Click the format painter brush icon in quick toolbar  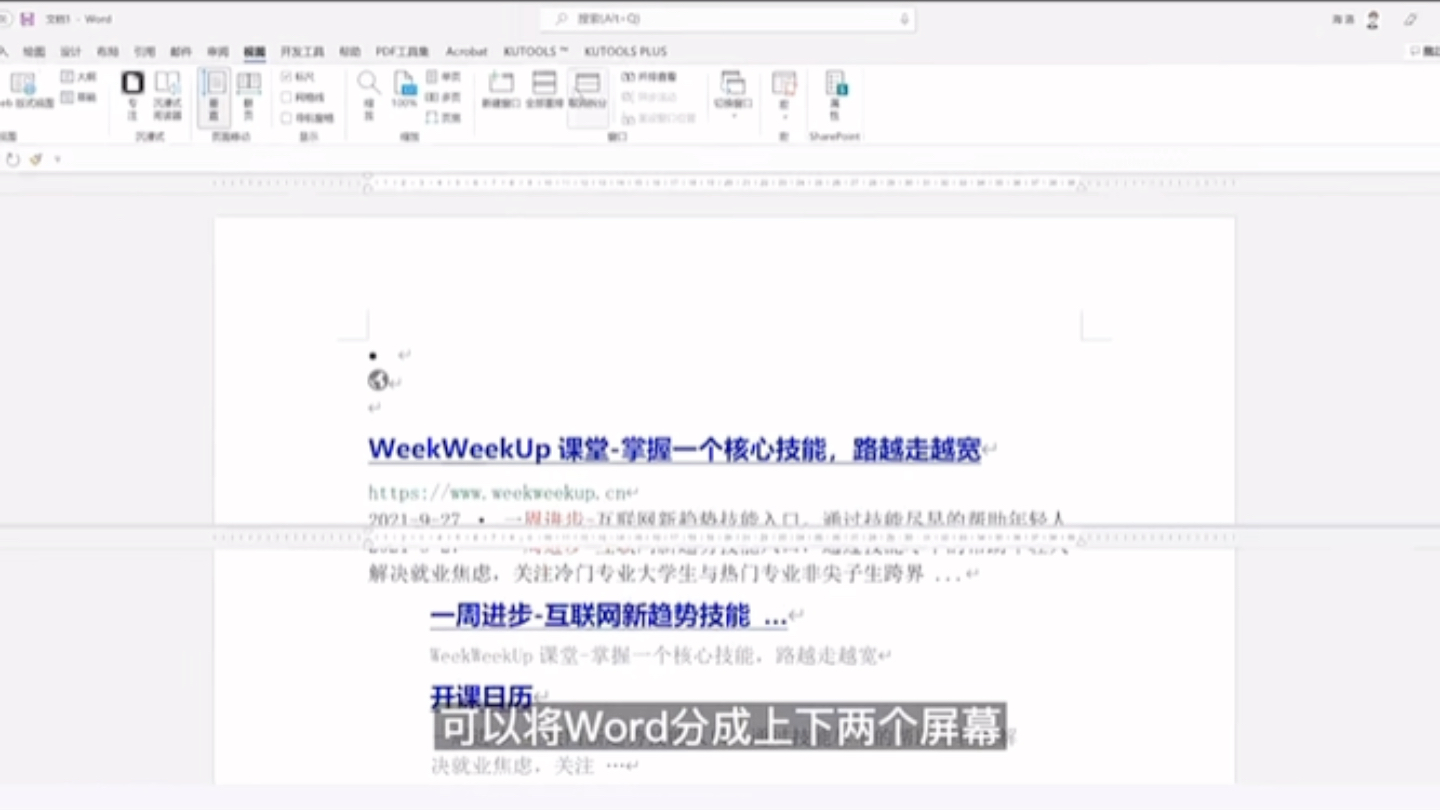[x=36, y=159]
